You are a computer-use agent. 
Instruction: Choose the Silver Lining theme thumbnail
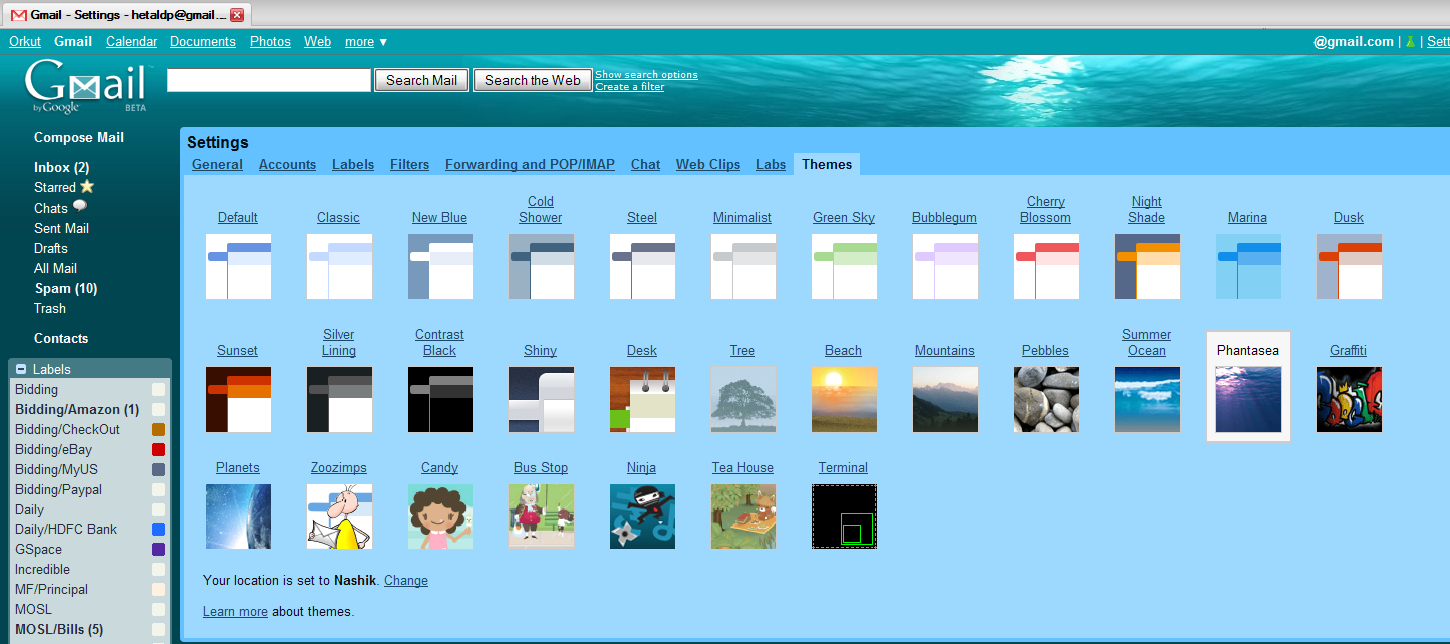click(339, 400)
